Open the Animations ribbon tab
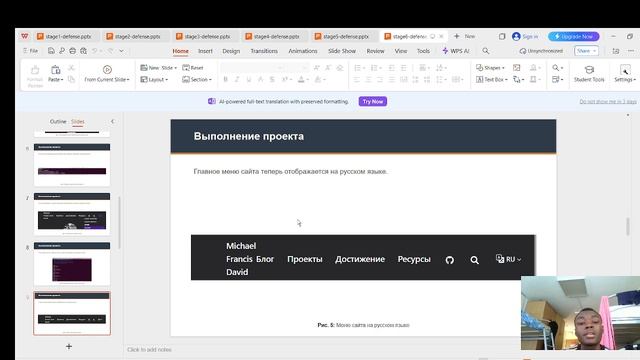 click(303, 51)
